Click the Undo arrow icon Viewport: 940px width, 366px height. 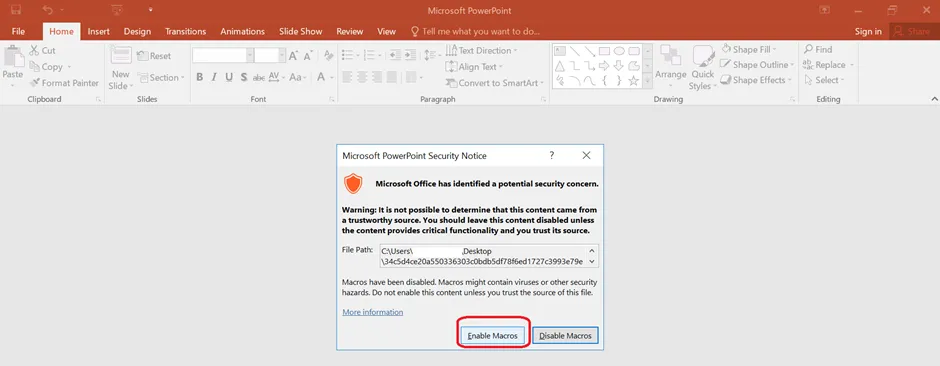coord(47,10)
